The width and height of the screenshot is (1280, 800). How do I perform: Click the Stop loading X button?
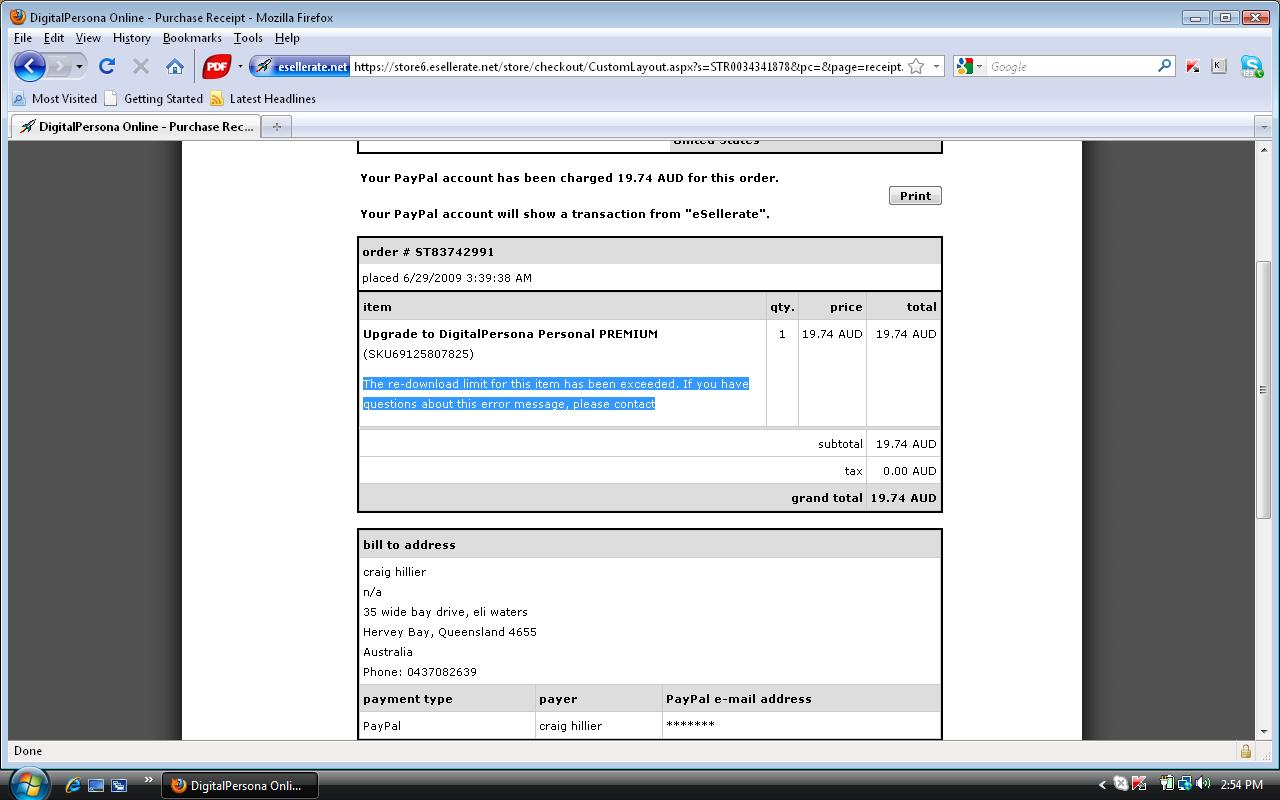(141, 66)
